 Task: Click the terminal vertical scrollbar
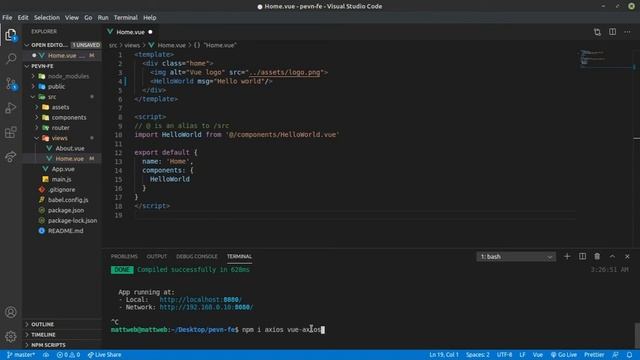point(637,336)
